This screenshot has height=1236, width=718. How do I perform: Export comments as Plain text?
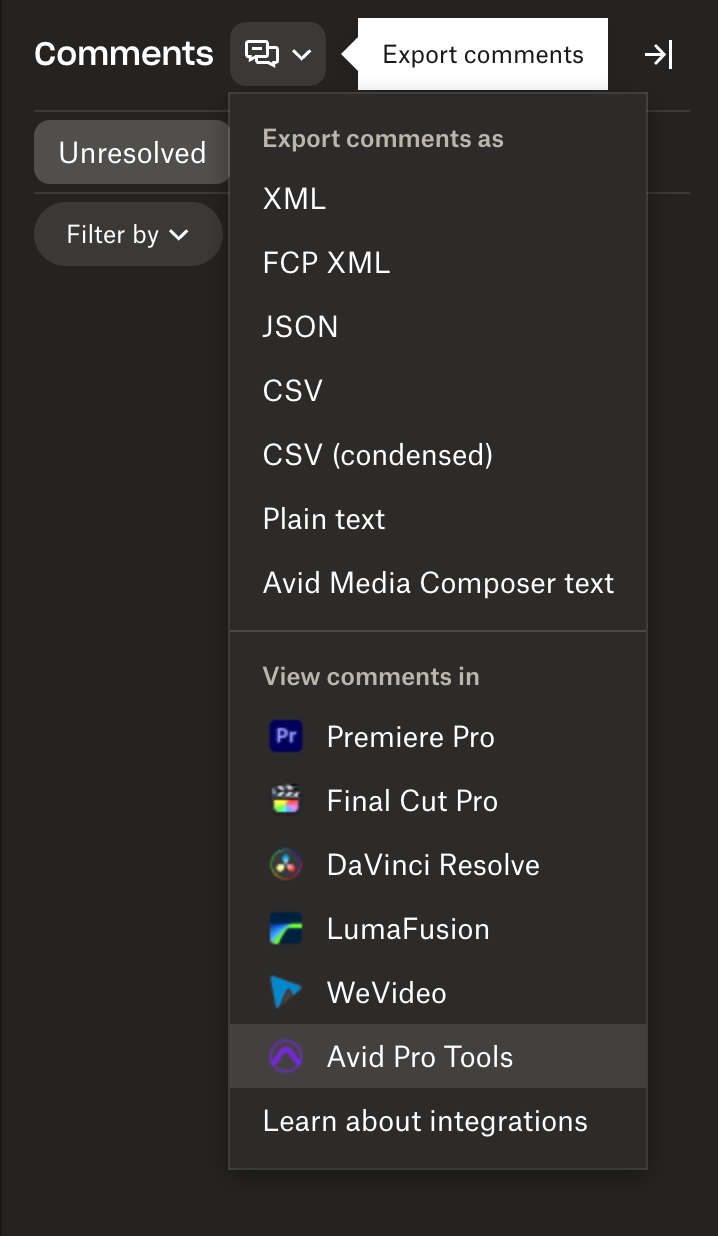coord(324,519)
